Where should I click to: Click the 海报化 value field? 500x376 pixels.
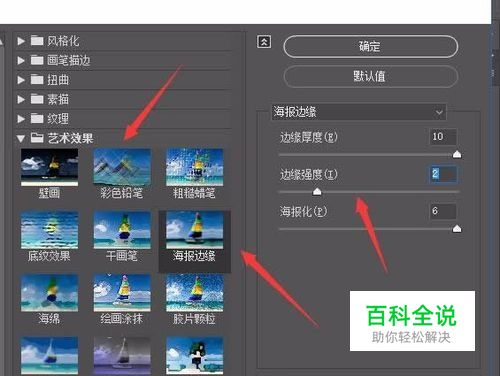click(x=443, y=211)
